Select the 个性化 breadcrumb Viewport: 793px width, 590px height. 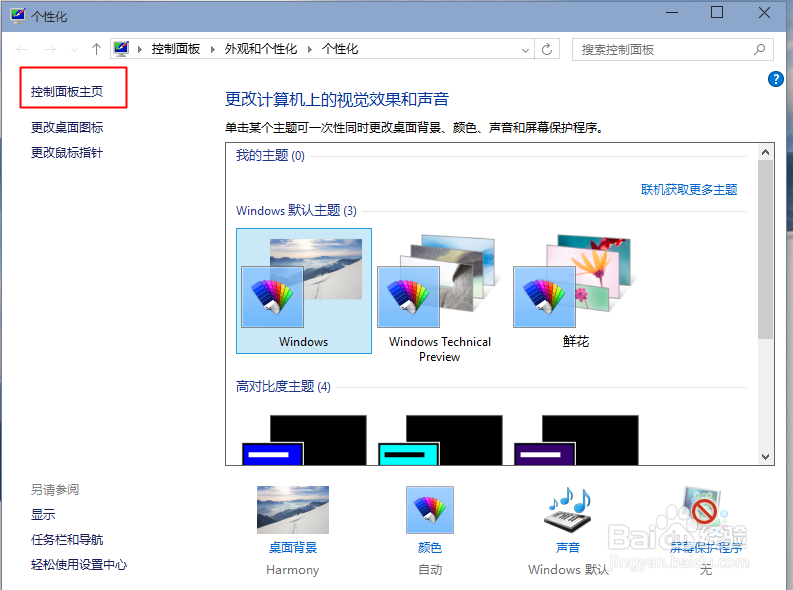click(340, 49)
